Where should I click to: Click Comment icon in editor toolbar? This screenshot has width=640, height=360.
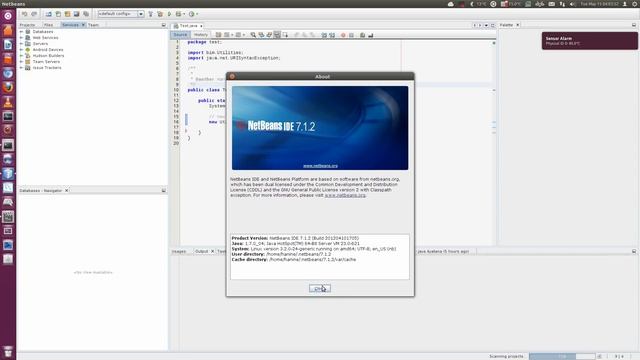click(x=362, y=35)
